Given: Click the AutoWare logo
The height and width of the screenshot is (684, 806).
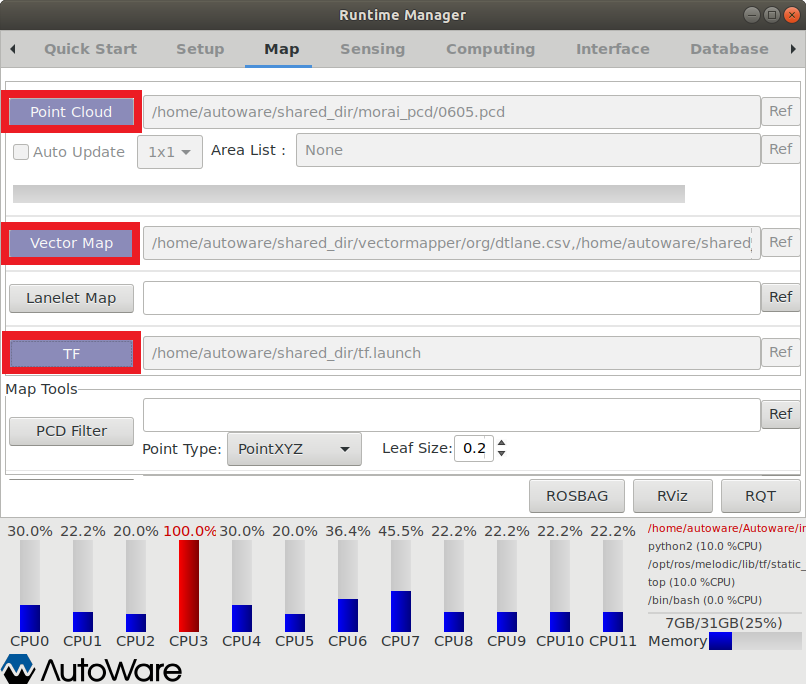Looking at the screenshot, I should pyautogui.click(x=92, y=668).
